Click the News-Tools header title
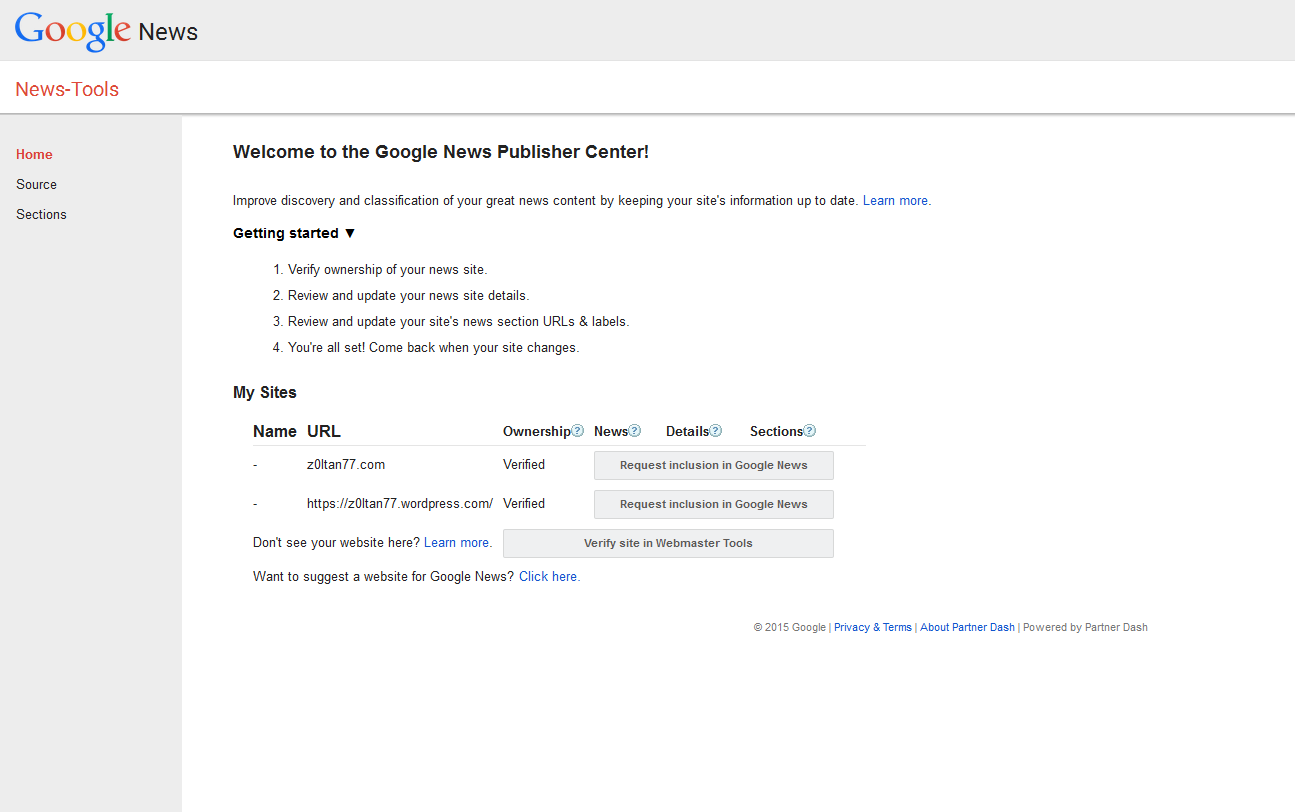The image size is (1295, 812). 67,89
